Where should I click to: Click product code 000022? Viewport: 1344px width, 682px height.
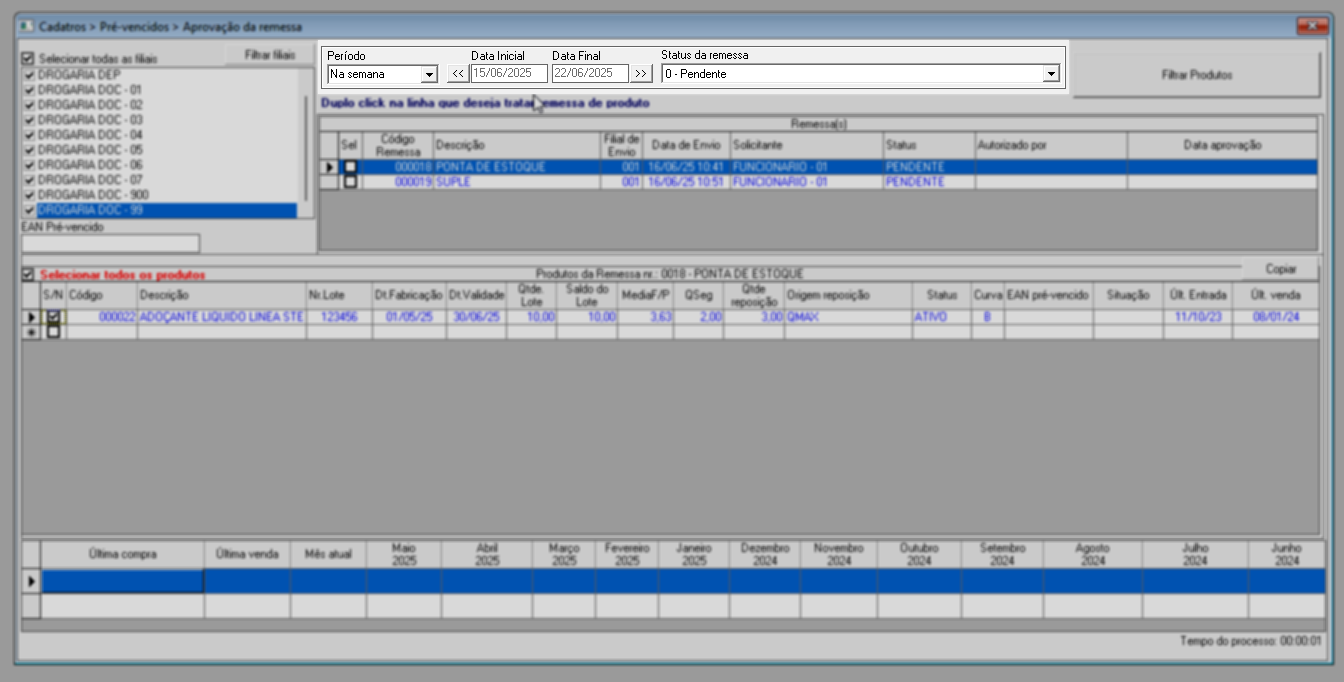pyautogui.click(x=101, y=317)
